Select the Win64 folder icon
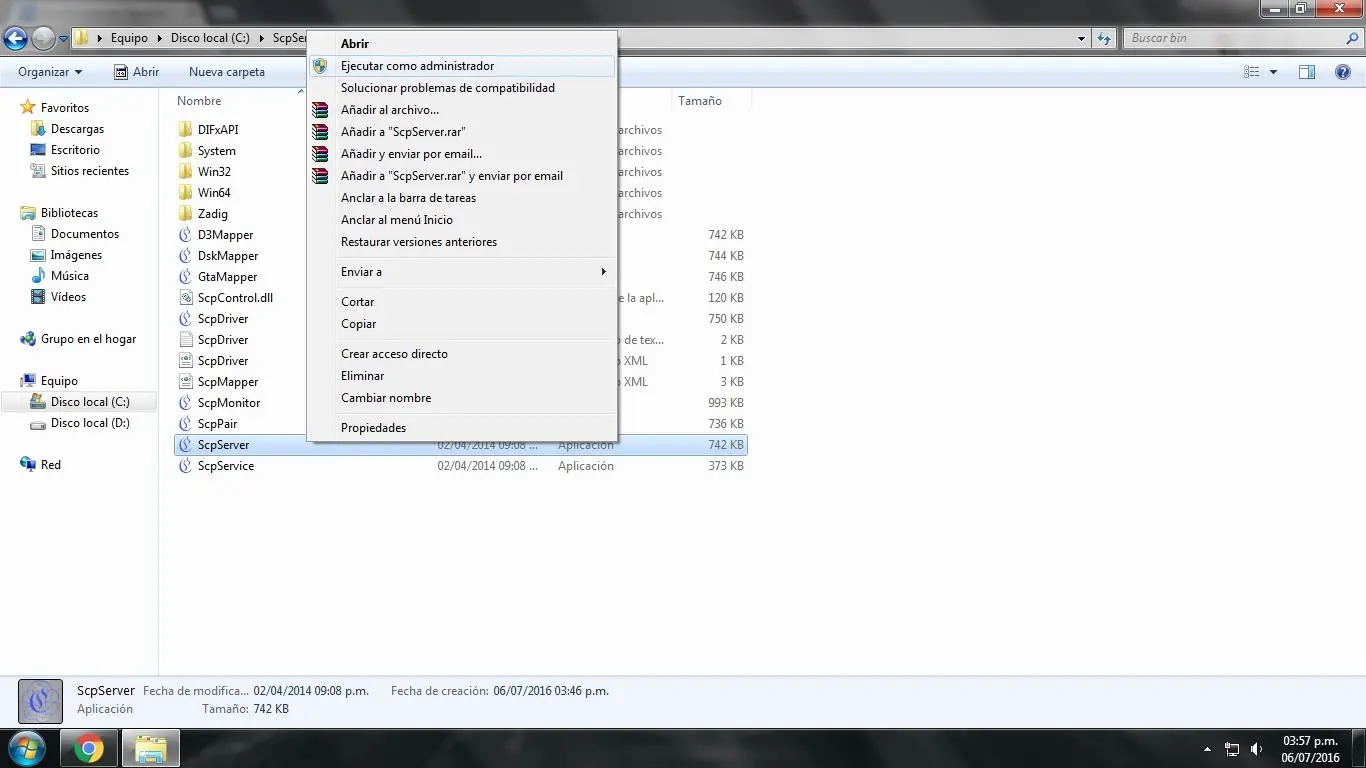Screen dimensions: 1366x768 point(185,193)
